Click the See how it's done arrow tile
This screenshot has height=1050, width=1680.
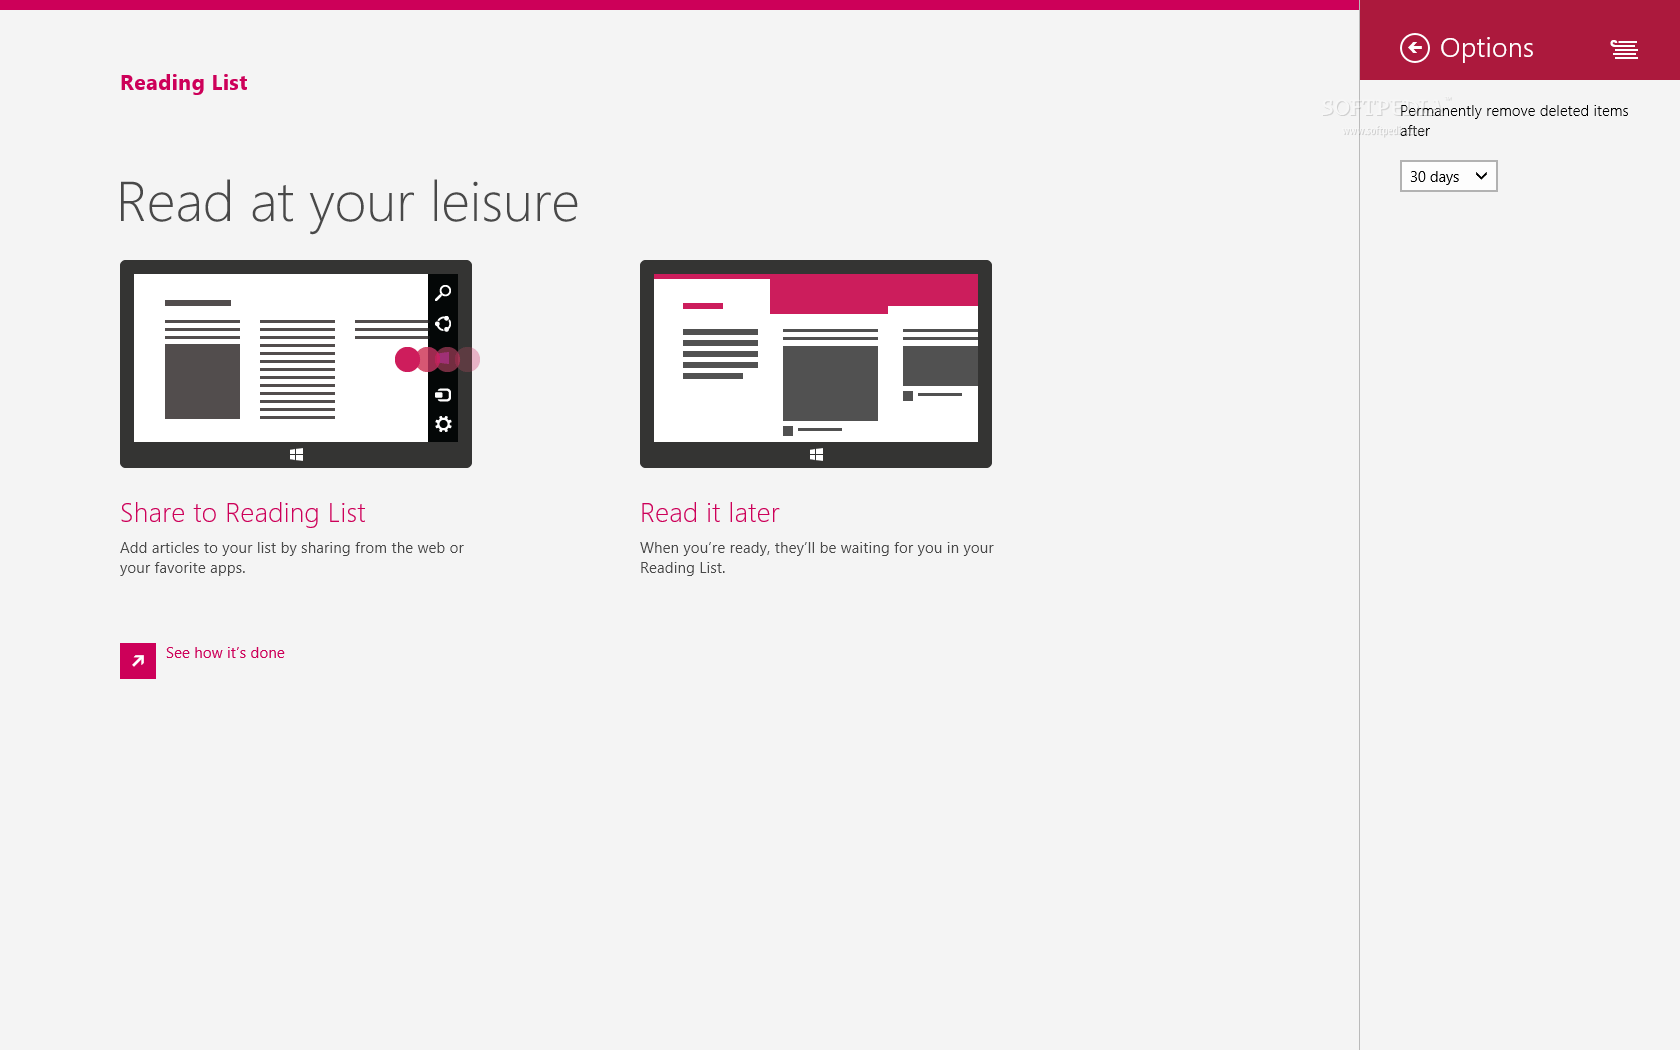pyautogui.click(x=138, y=661)
